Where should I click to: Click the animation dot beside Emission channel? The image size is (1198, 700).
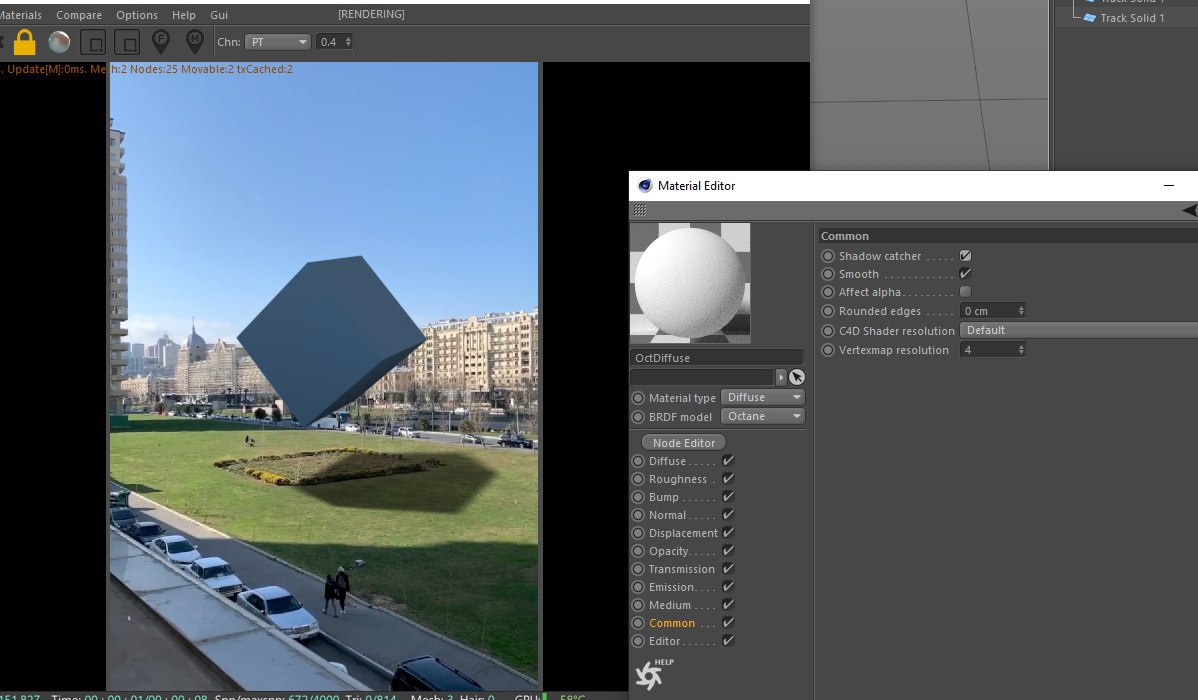638,587
